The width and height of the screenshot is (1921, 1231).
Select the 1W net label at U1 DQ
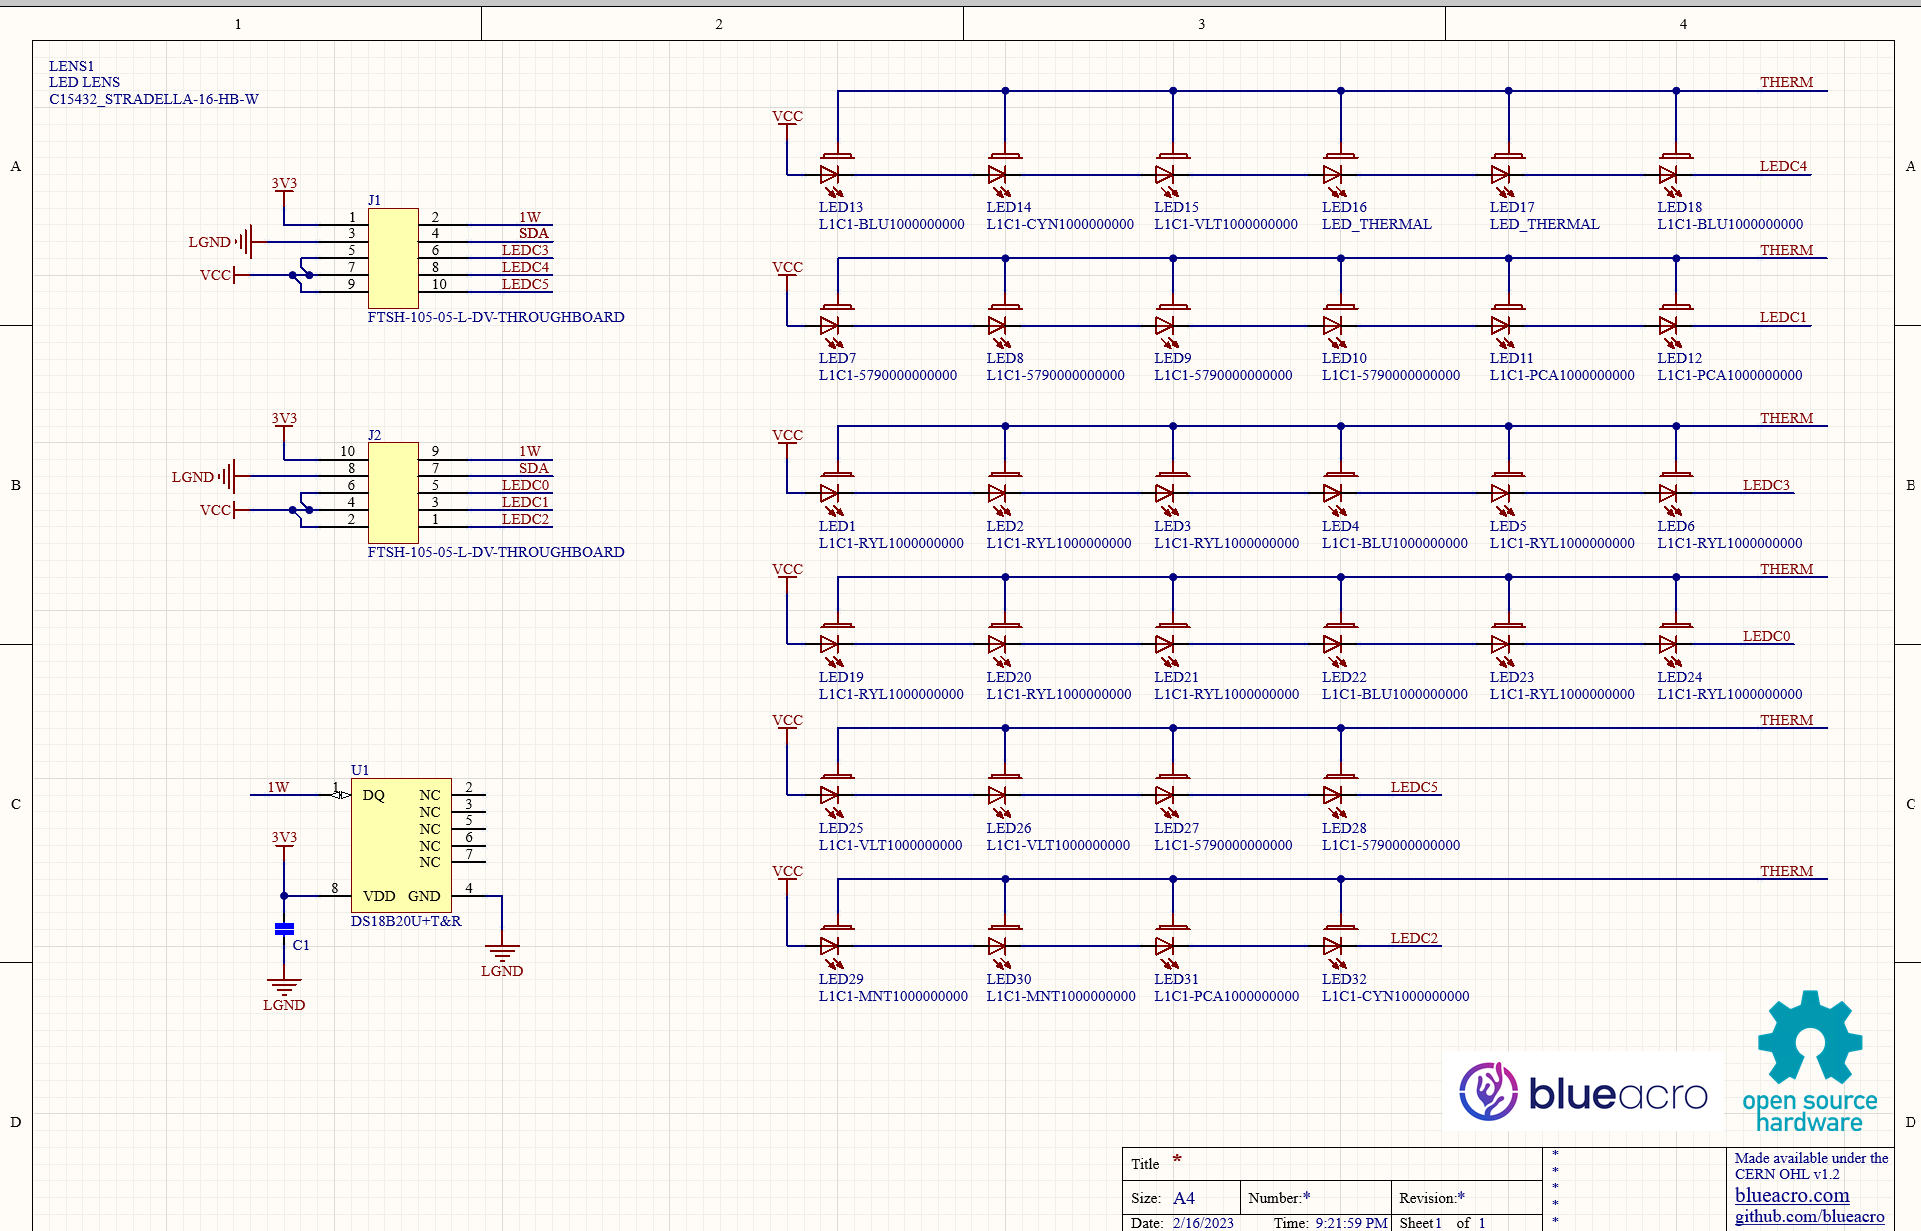coord(278,787)
